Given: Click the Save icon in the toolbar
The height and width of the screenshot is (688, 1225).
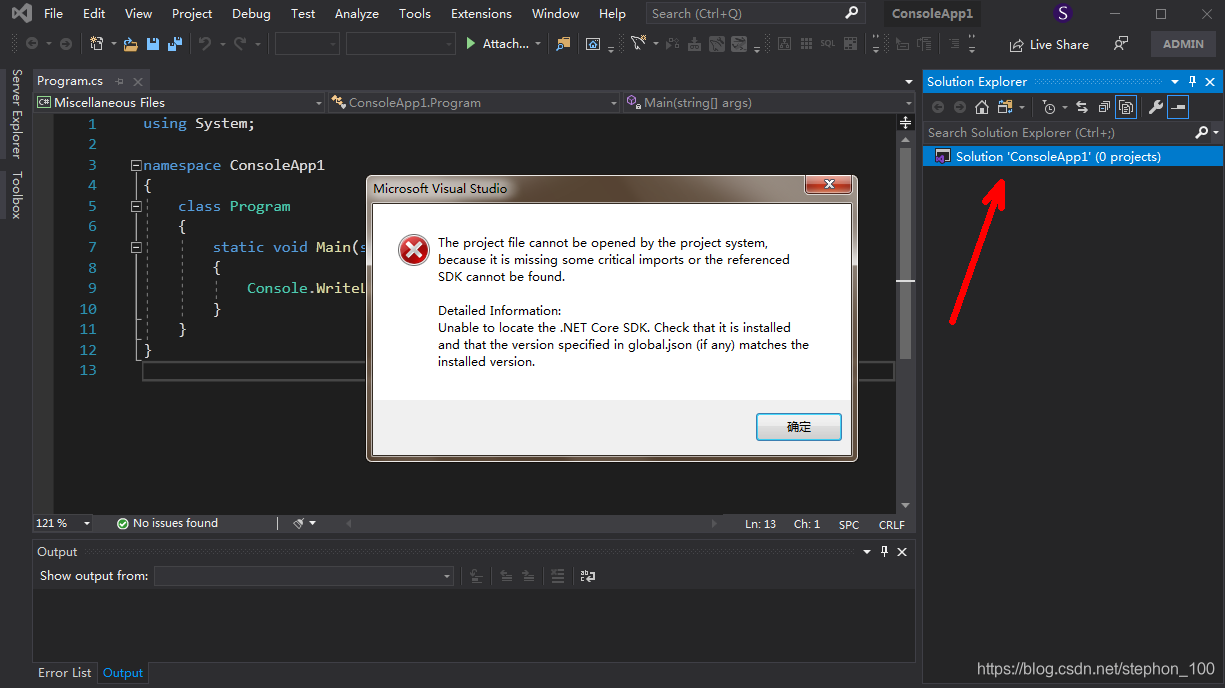Looking at the screenshot, I should pyautogui.click(x=153, y=44).
